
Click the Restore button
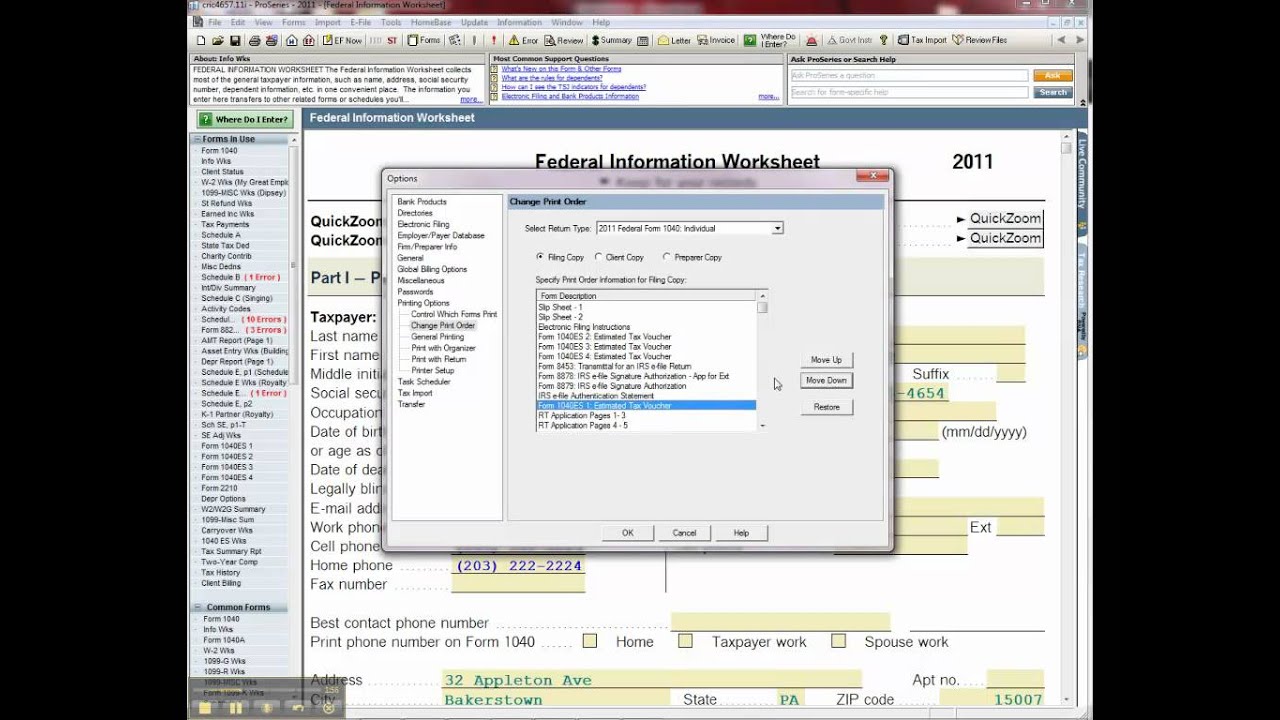coord(826,407)
